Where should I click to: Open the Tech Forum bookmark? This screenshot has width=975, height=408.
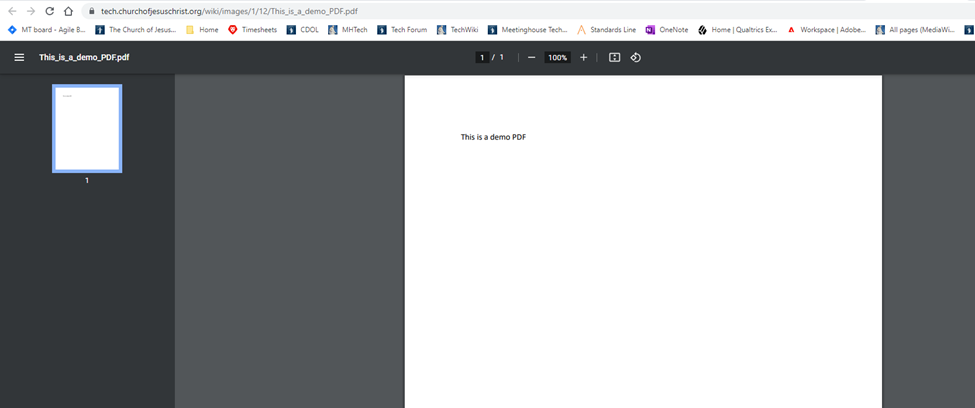[402, 30]
